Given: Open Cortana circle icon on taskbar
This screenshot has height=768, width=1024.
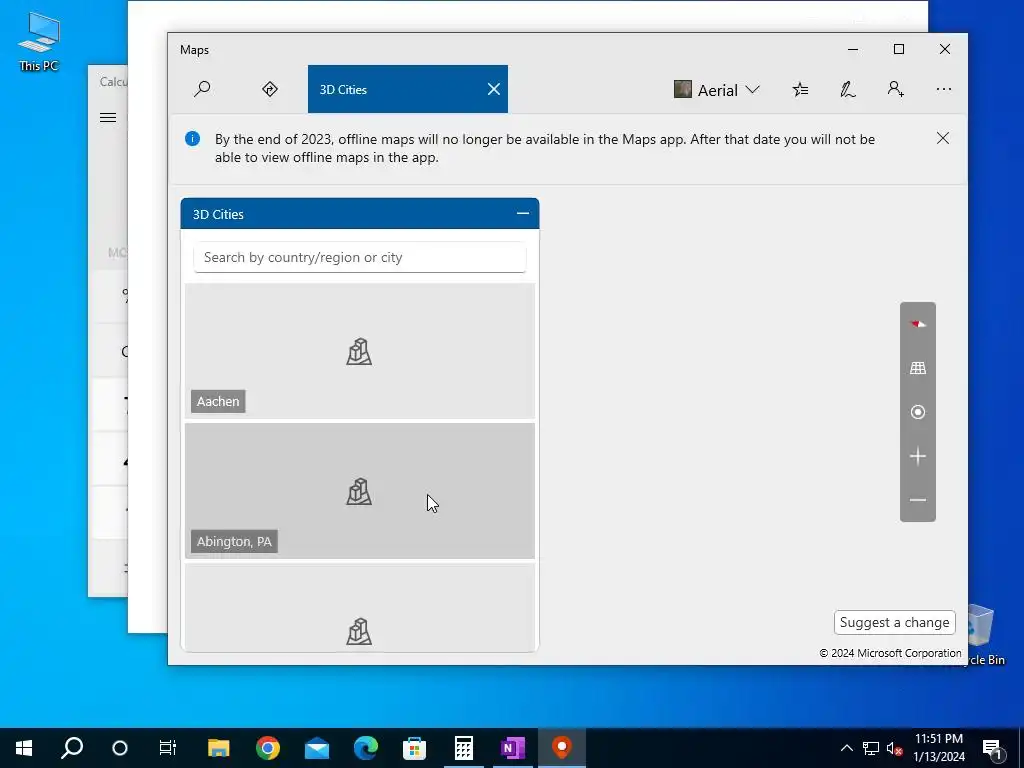Looking at the screenshot, I should tap(120, 748).
